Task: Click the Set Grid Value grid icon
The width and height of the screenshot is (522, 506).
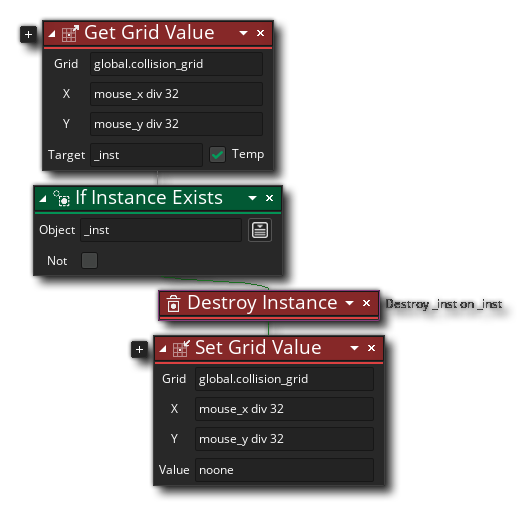Action: (181, 348)
